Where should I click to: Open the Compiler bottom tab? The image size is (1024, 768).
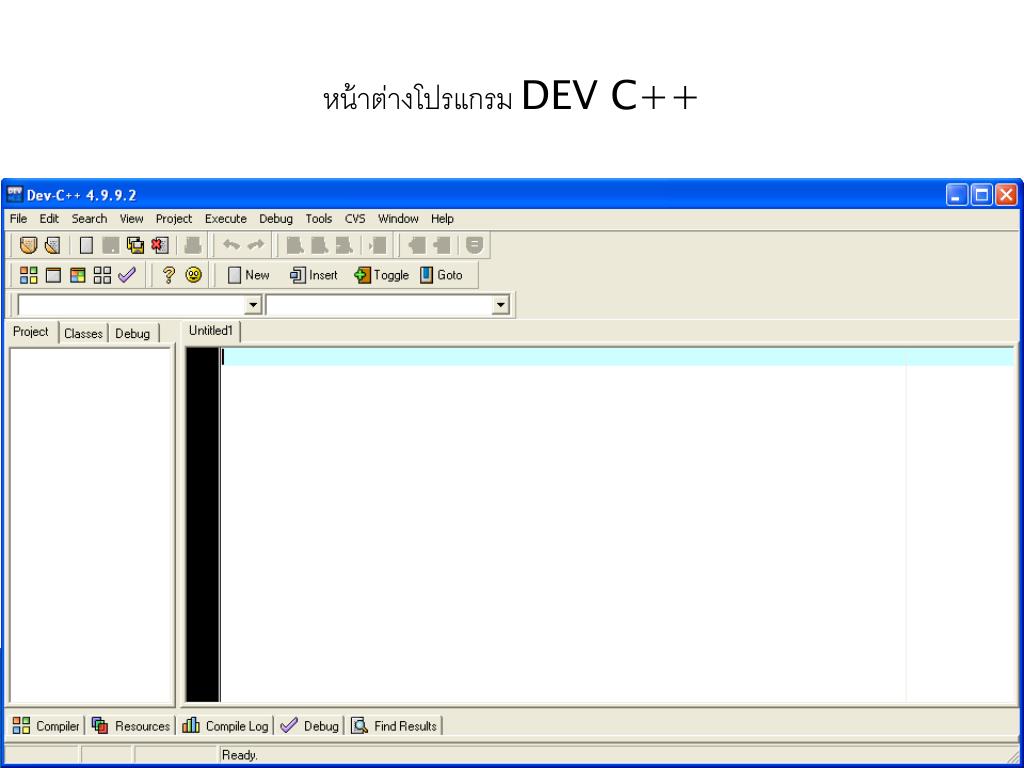point(46,726)
